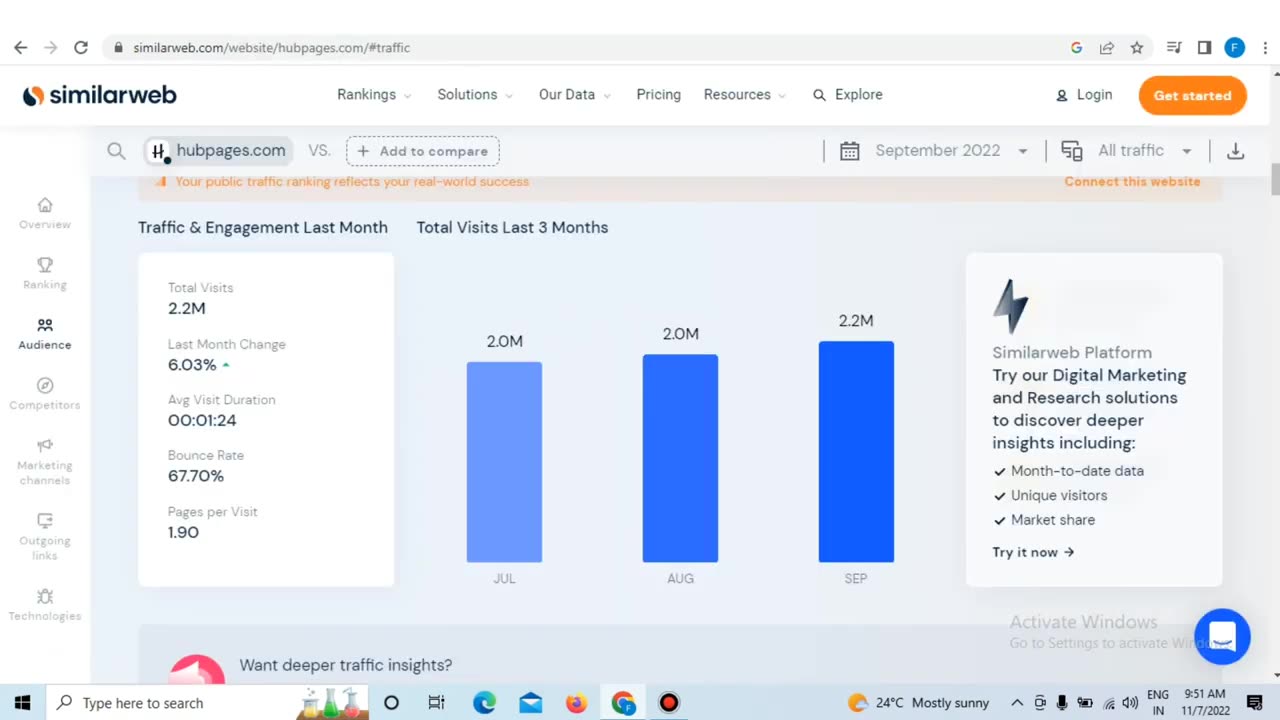Open Firefox from the taskbar
This screenshot has width=1280, height=720.
point(576,703)
